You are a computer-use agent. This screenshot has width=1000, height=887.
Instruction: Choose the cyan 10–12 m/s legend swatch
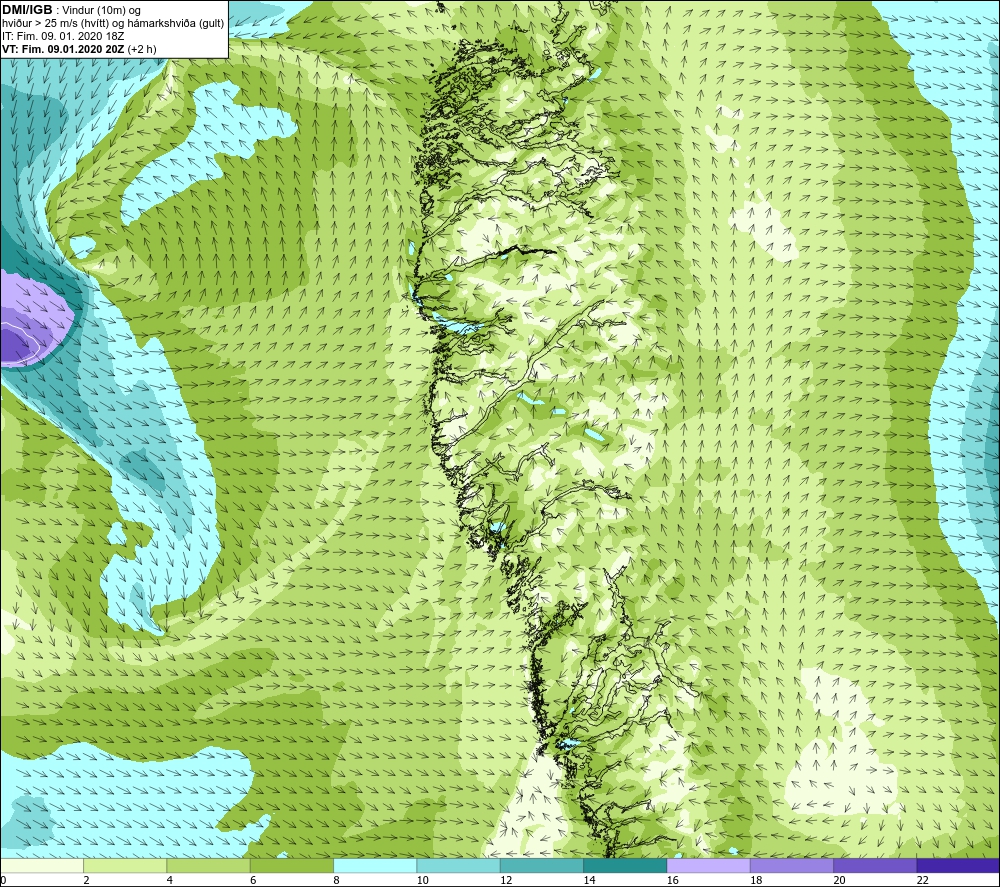point(459,865)
